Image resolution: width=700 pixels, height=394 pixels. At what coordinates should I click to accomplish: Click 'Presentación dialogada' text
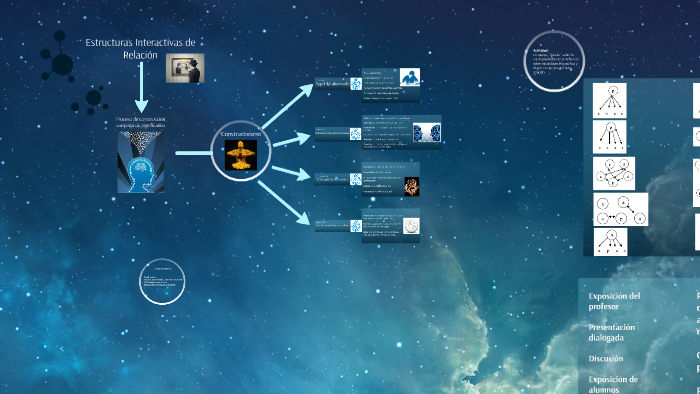[x=612, y=332]
